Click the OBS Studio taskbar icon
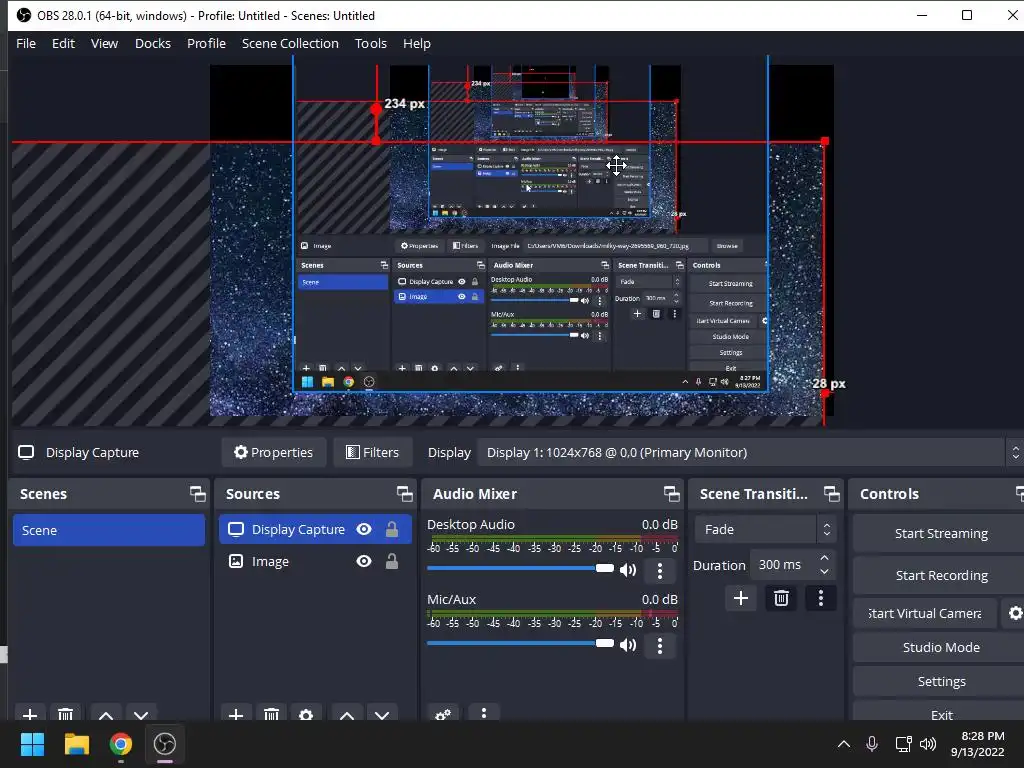The width and height of the screenshot is (1024, 768). (x=165, y=744)
